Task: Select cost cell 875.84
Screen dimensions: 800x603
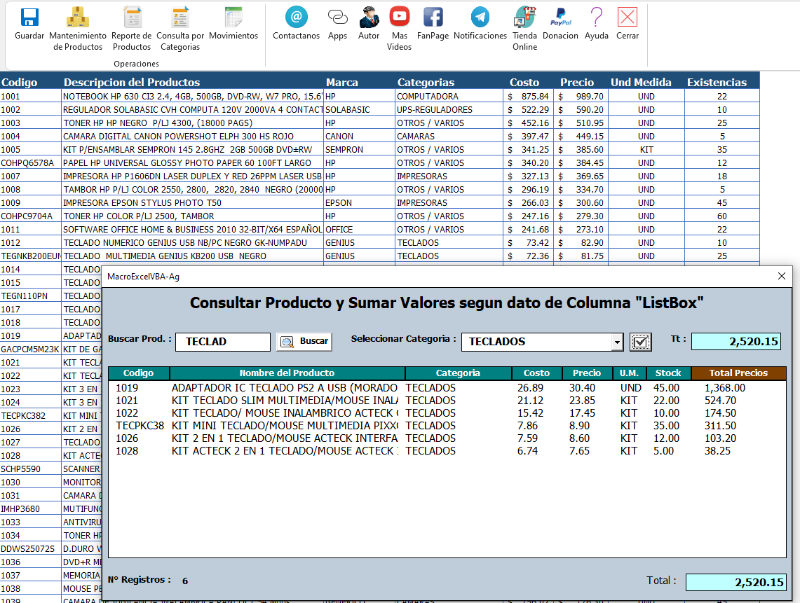Action: pyautogui.click(x=529, y=96)
